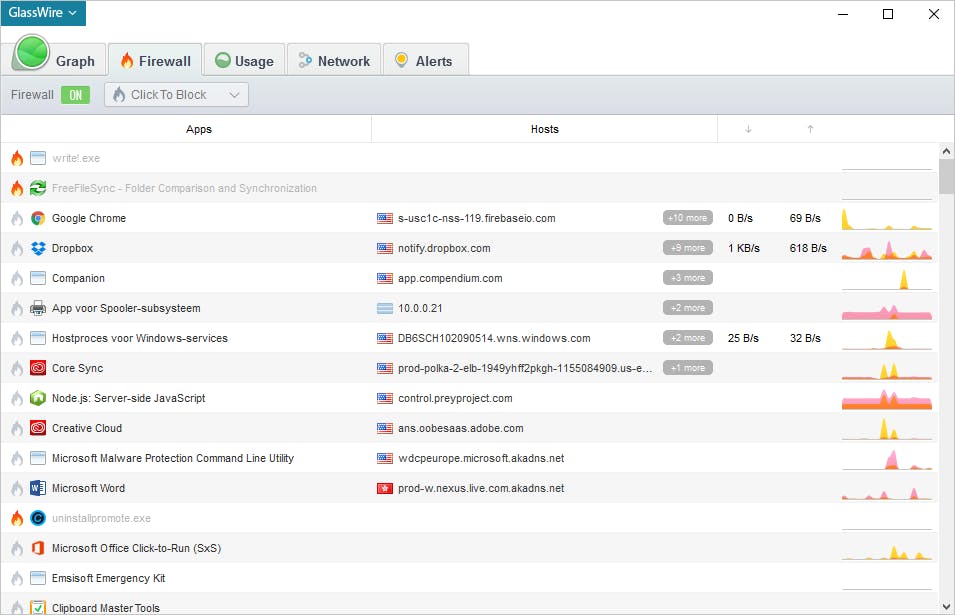Click the Core Sync Adobe icon
This screenshot has height=615, width=955.
tap(38, 368)
